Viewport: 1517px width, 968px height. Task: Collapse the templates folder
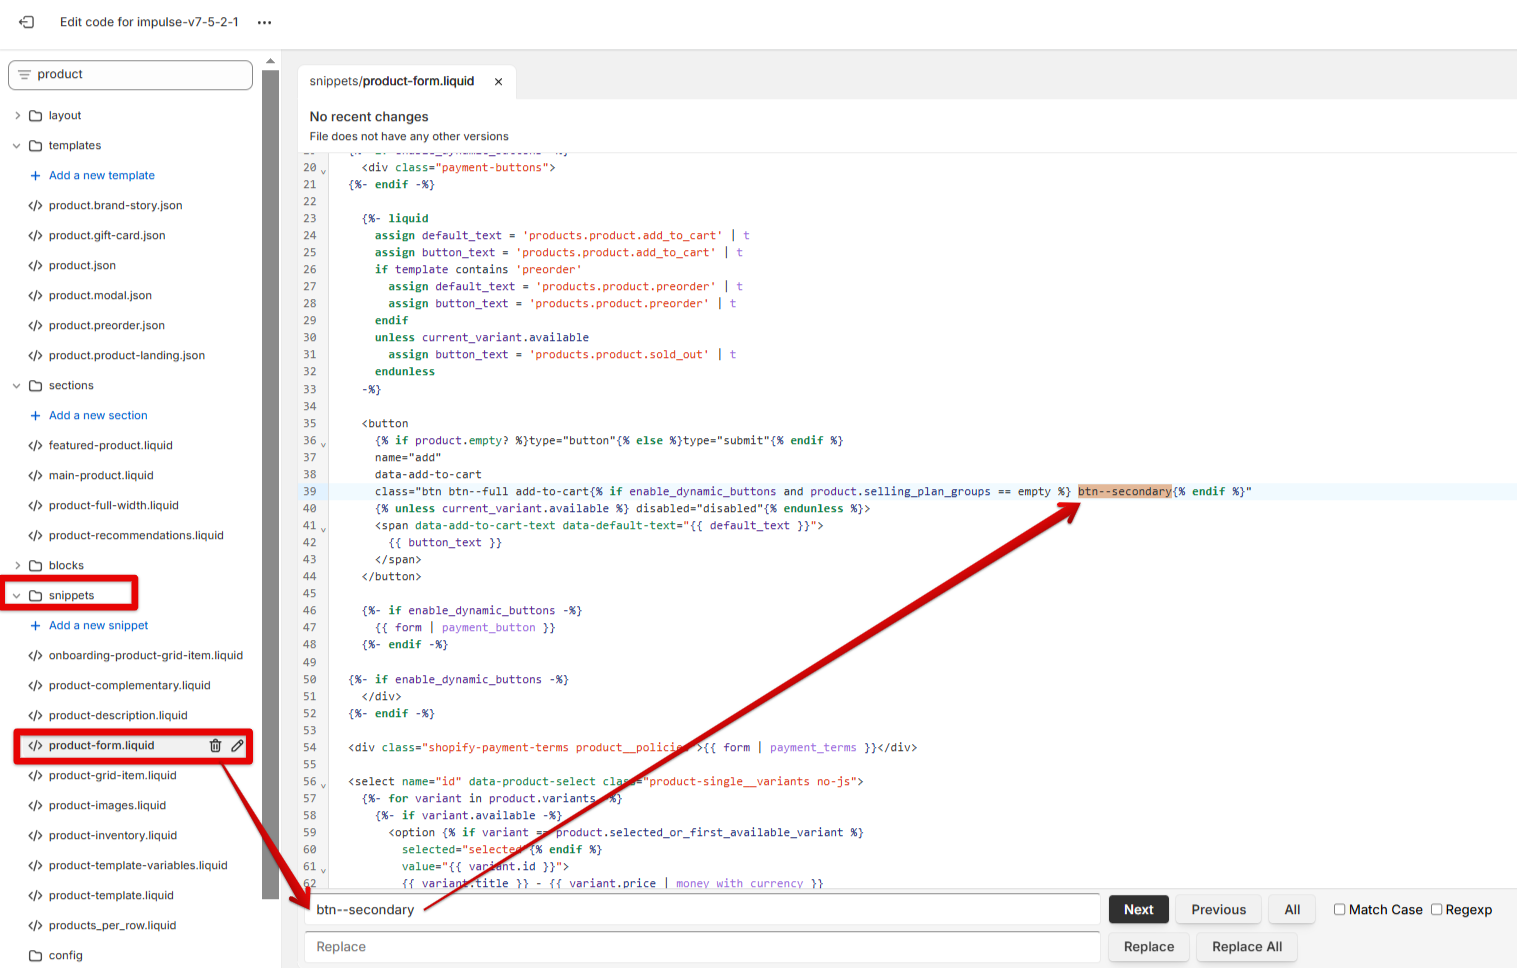pyautogui.click(x=17, y=146)
